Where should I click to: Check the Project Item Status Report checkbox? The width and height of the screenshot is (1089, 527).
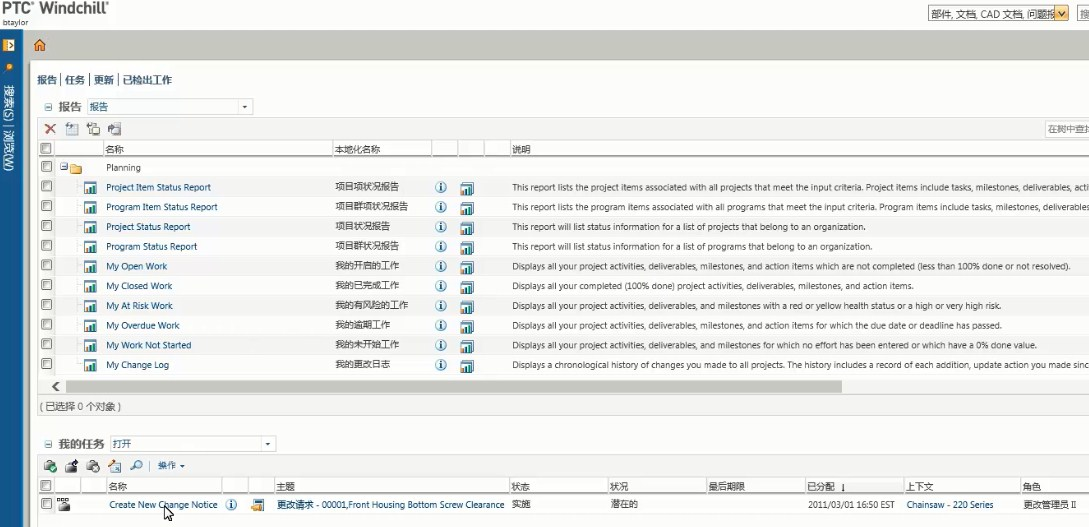pyautogui.click(x=46, y=186)
